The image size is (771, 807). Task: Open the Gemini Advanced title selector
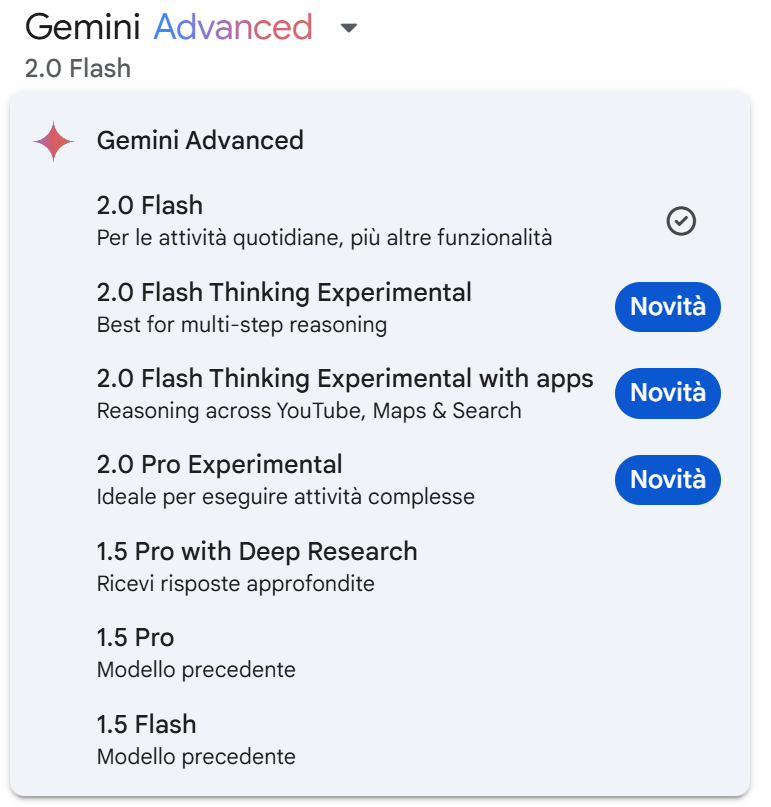point(169,27)
